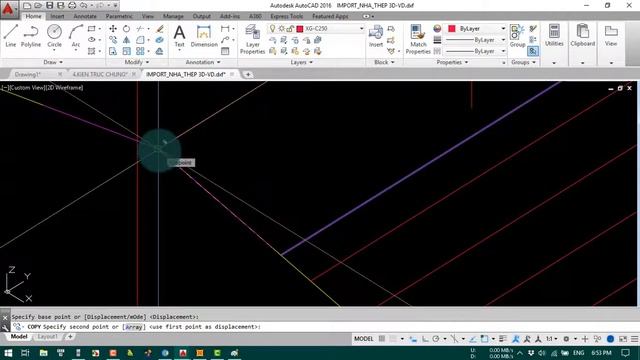This screenshot has width=640, height=360.
Task: Click the new drawing tab plus button
Action: (248, 74)
